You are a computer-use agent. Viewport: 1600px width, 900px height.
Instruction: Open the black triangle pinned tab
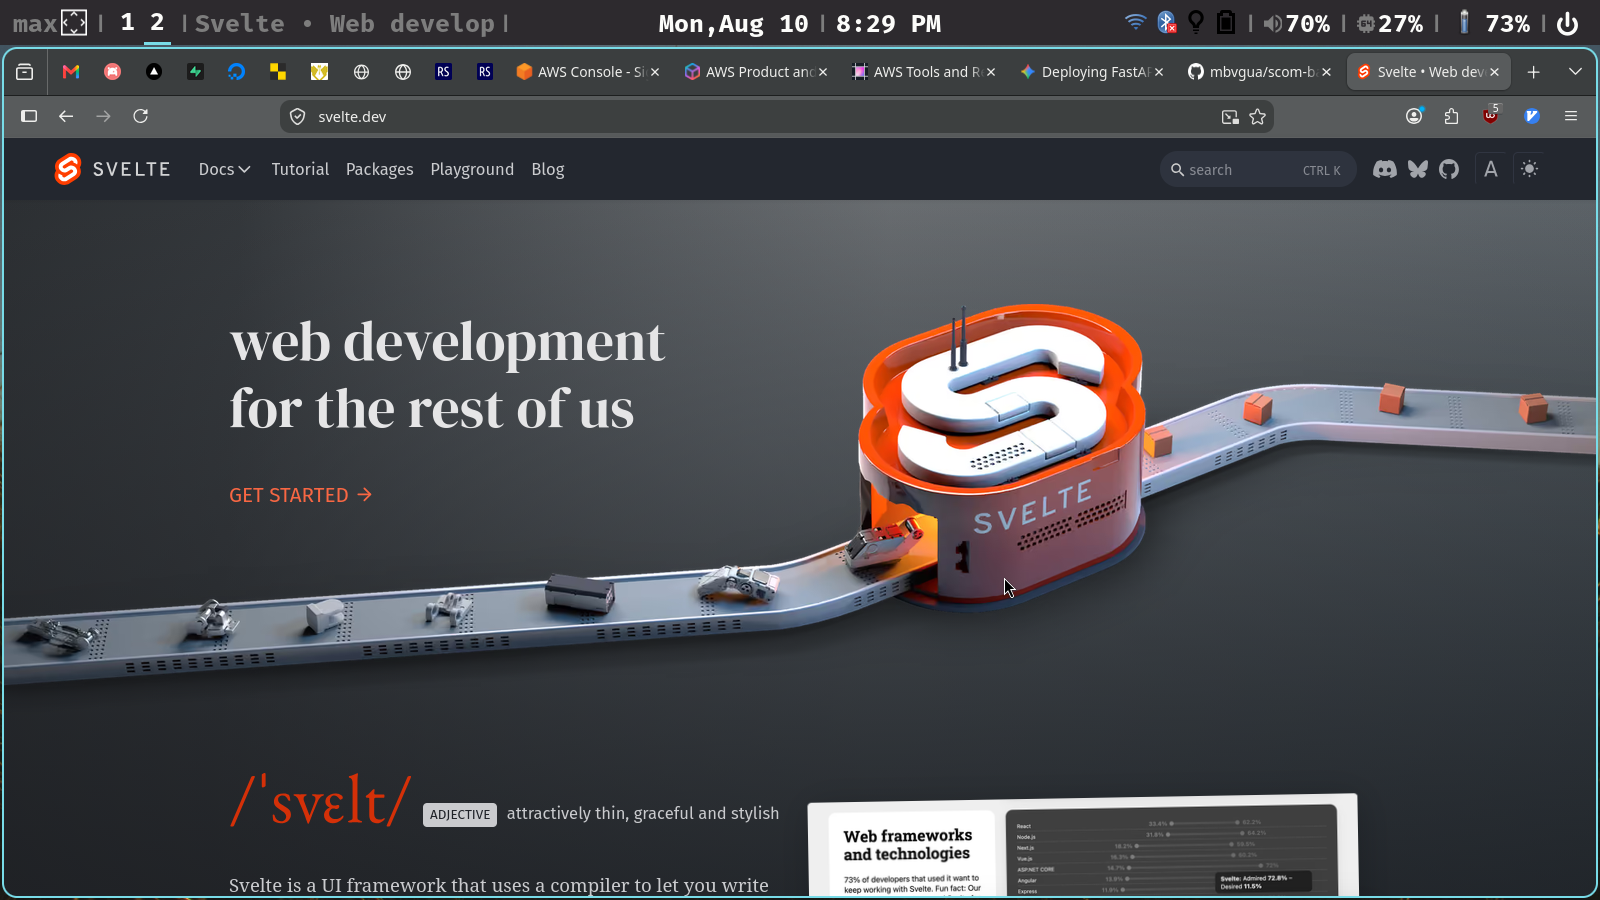[x=154, y=72]
